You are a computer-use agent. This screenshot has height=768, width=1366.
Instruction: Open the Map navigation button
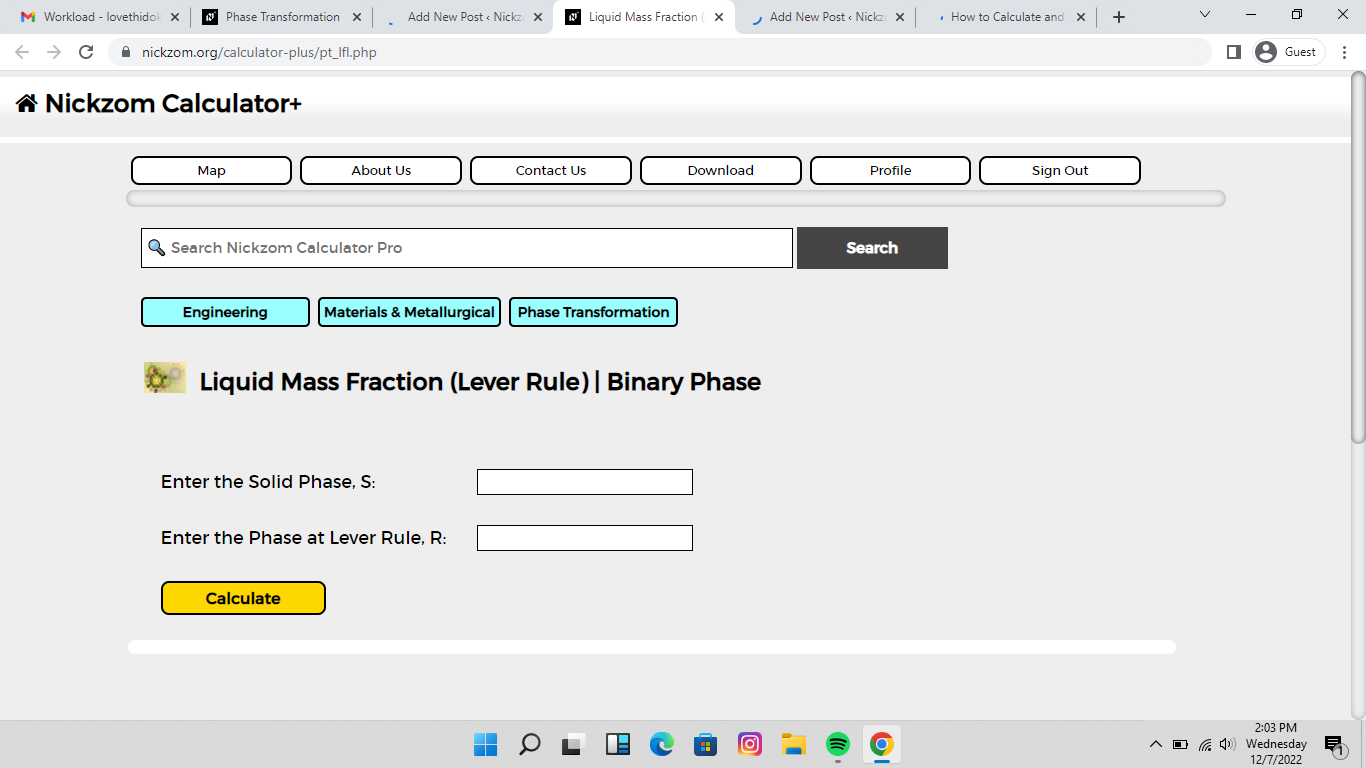click(211, 170)
